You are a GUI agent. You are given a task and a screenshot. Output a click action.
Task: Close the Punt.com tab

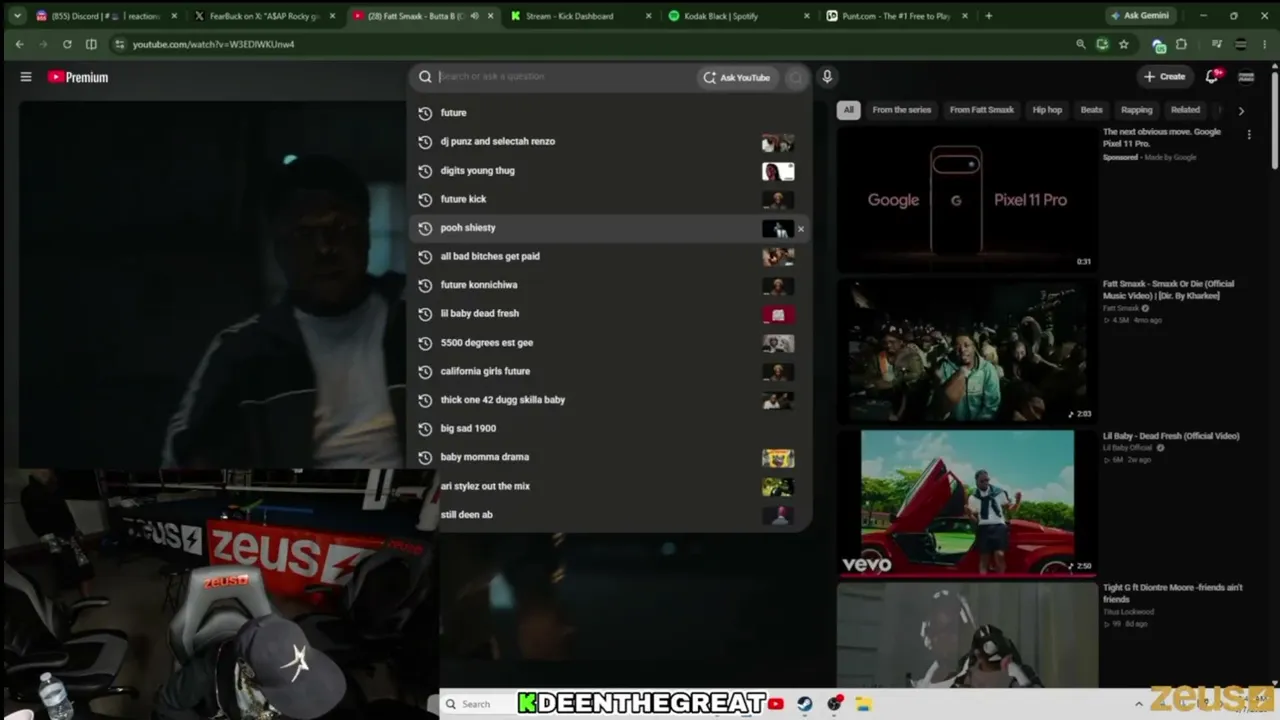pos(964,16)
